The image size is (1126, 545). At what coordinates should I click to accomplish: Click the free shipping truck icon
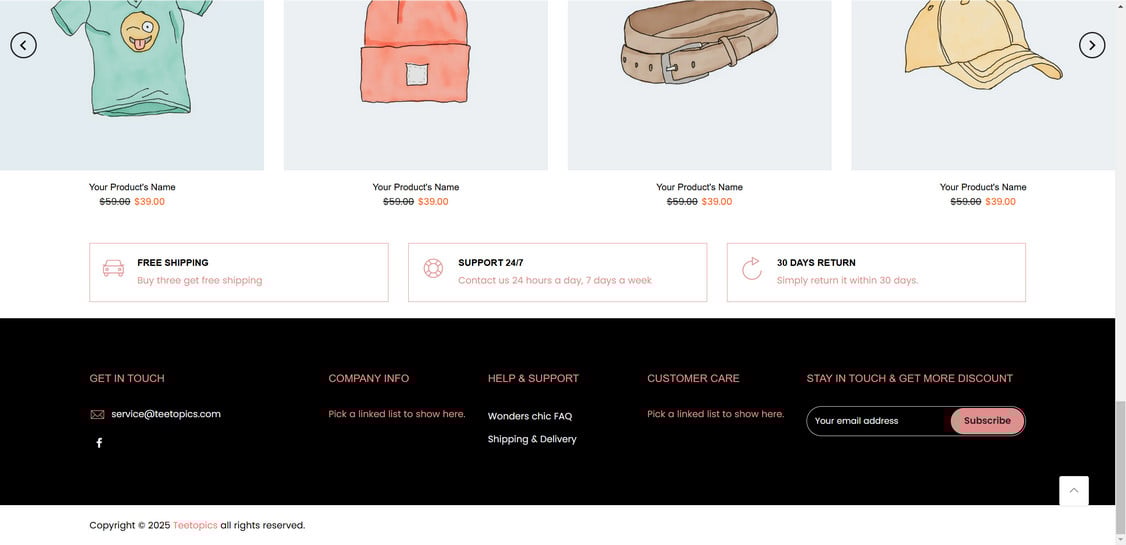[113, 268]
